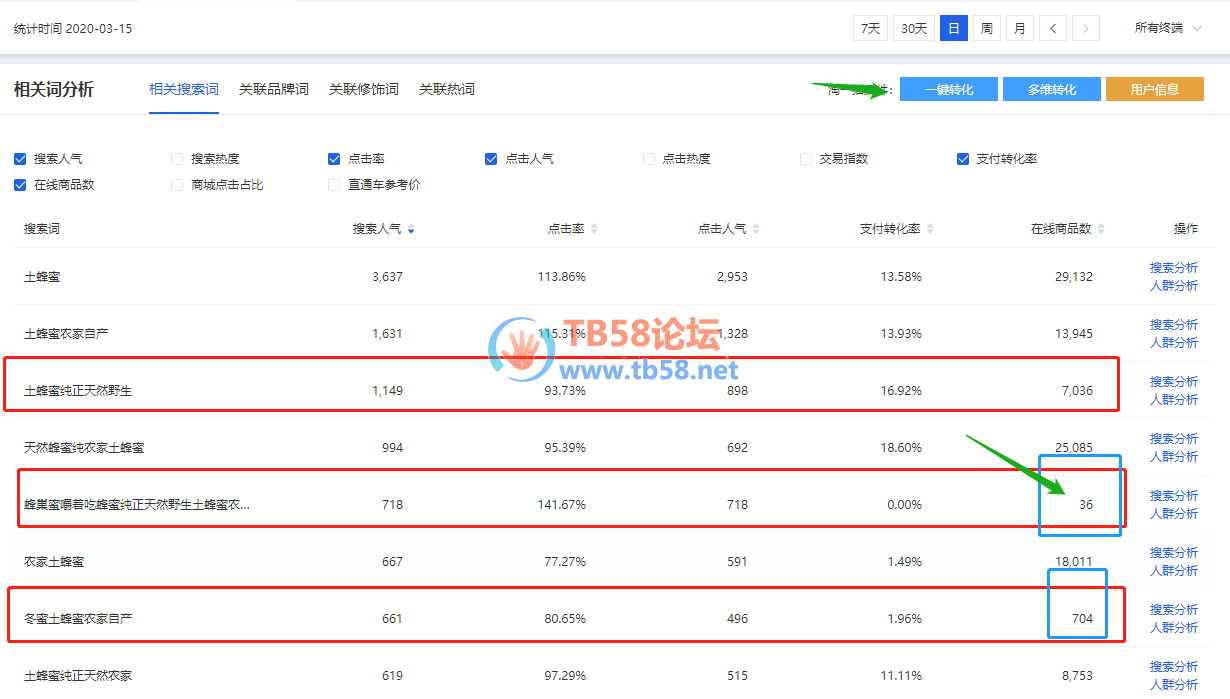
Task: Open 人群分析 link for 农家土蜂蜜 row
Action: [1173, 571]
